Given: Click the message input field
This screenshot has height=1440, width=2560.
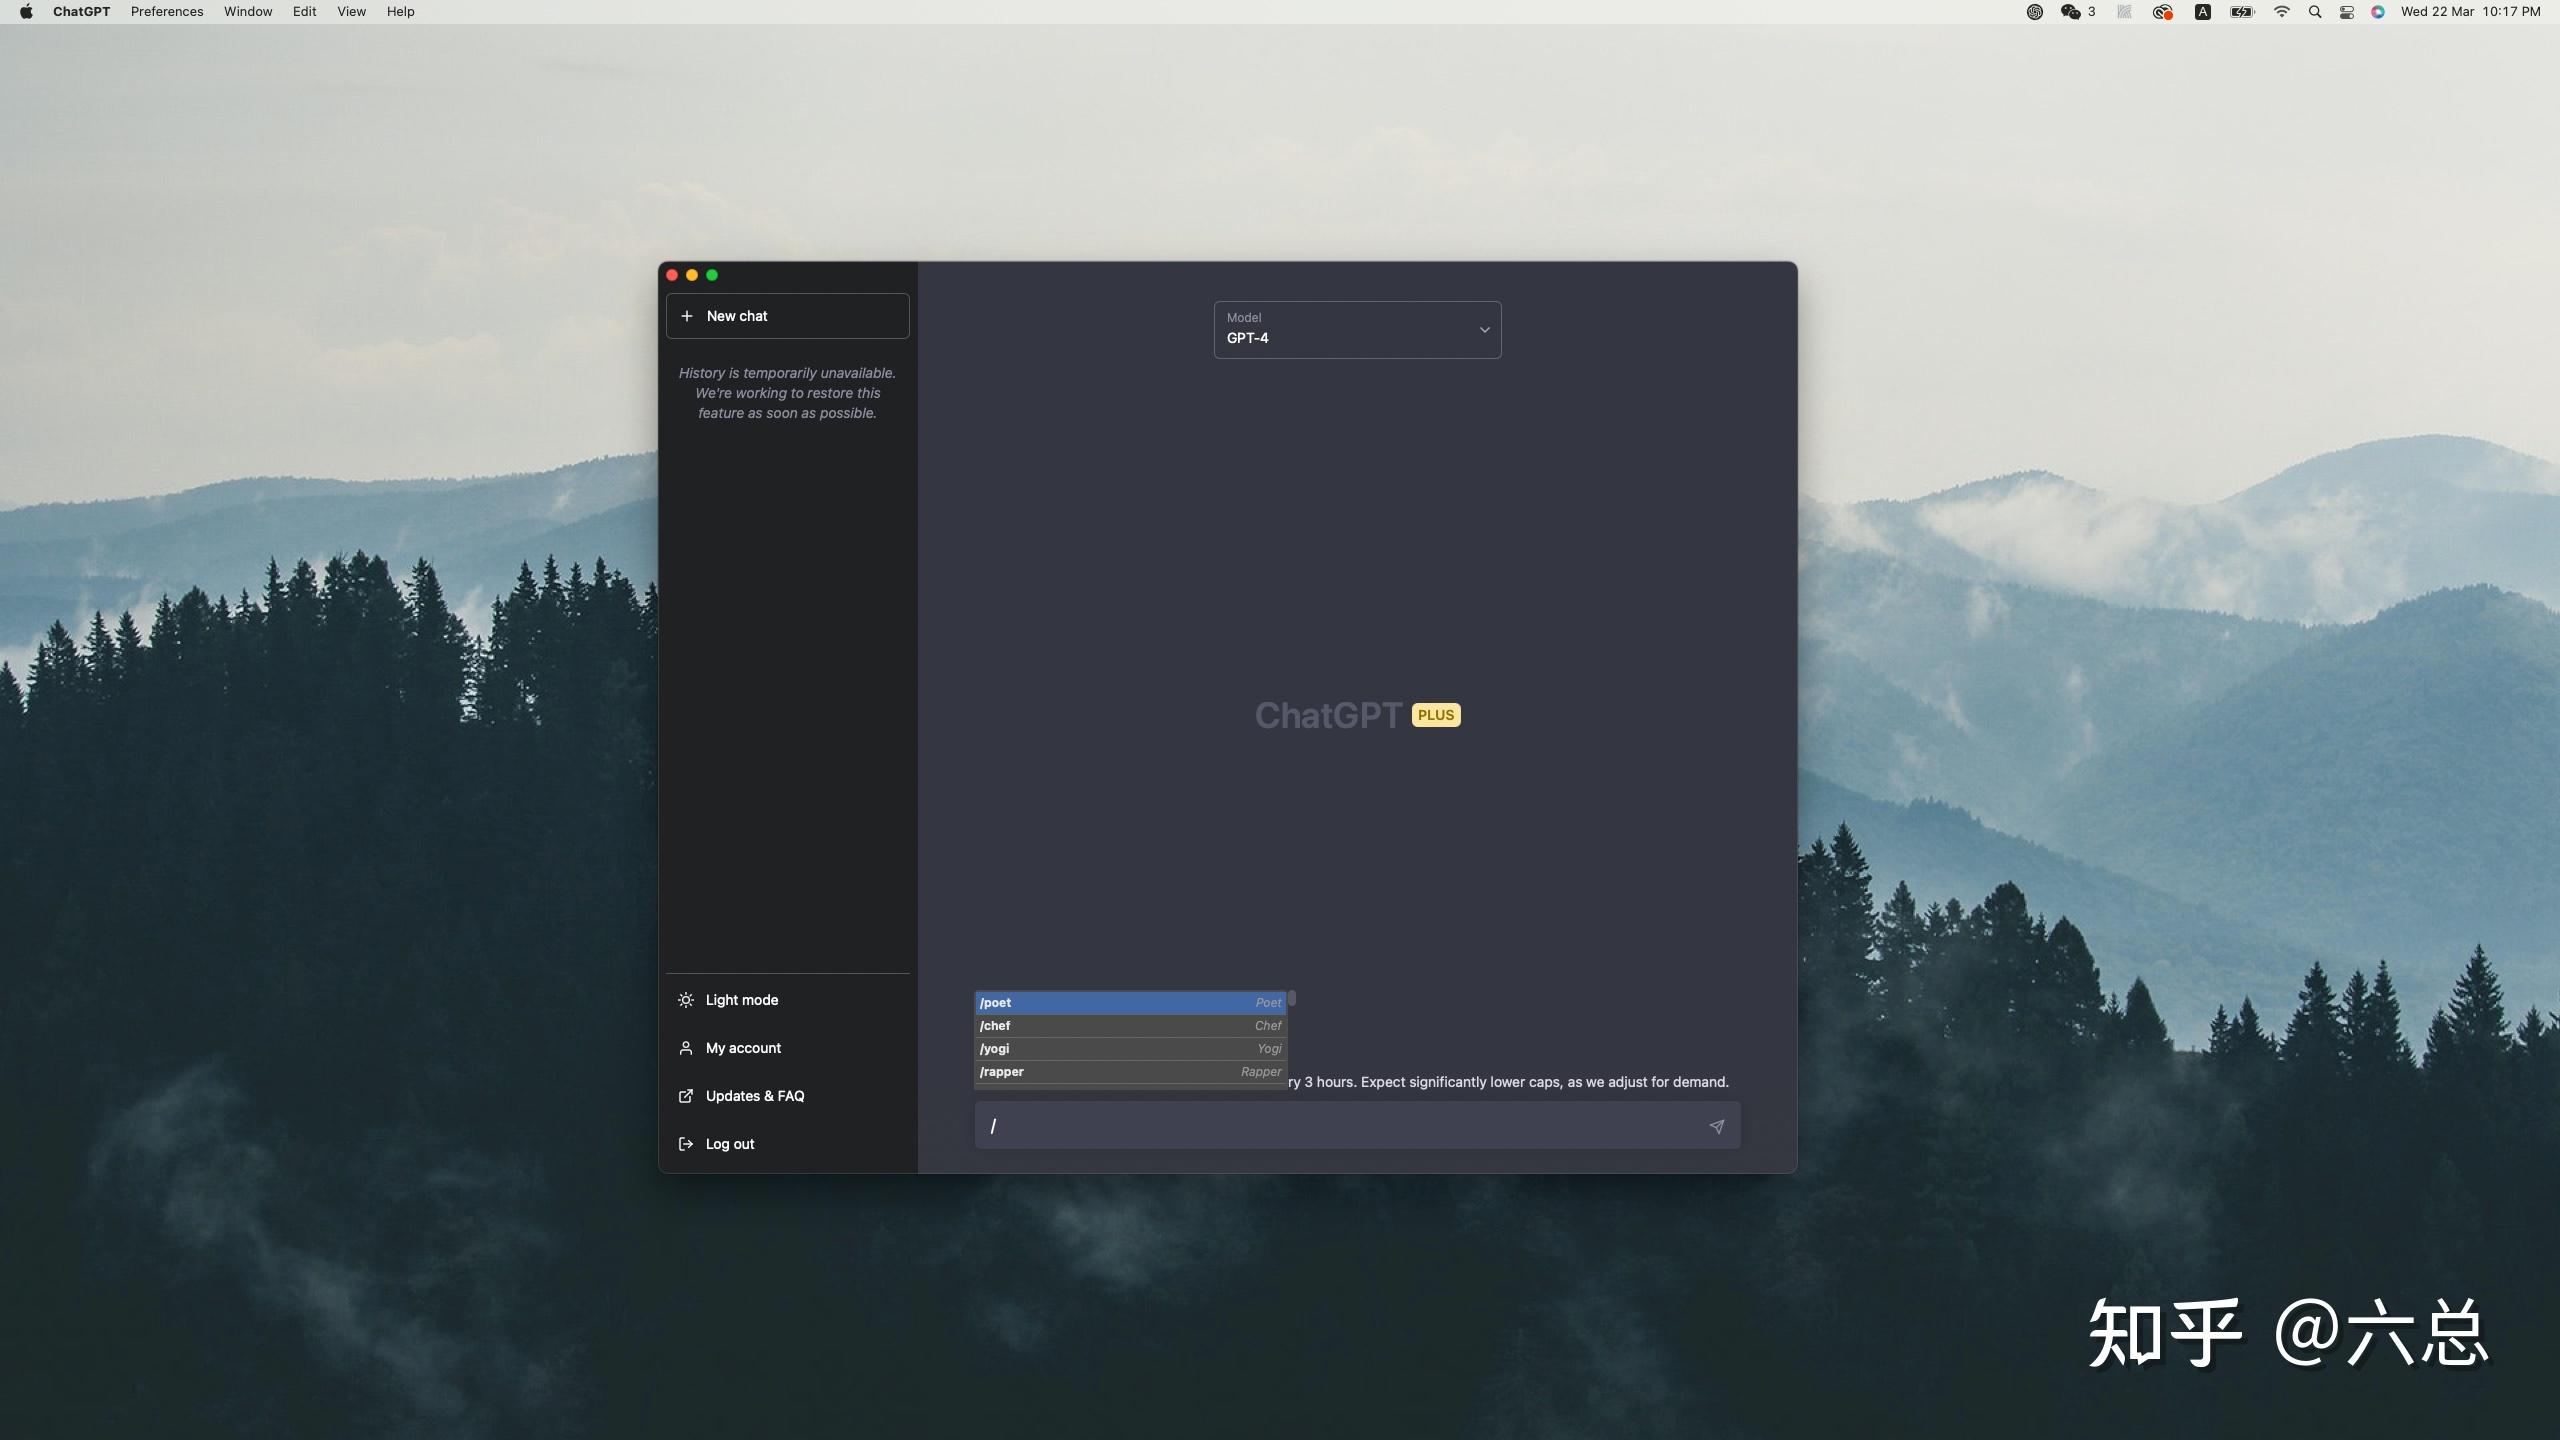Looking at the screenshot, I should click(1340, 1126).
